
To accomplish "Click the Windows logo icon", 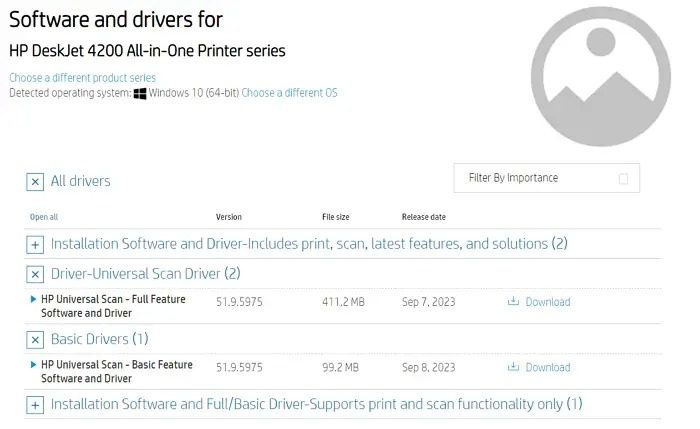I will (140, 93).
